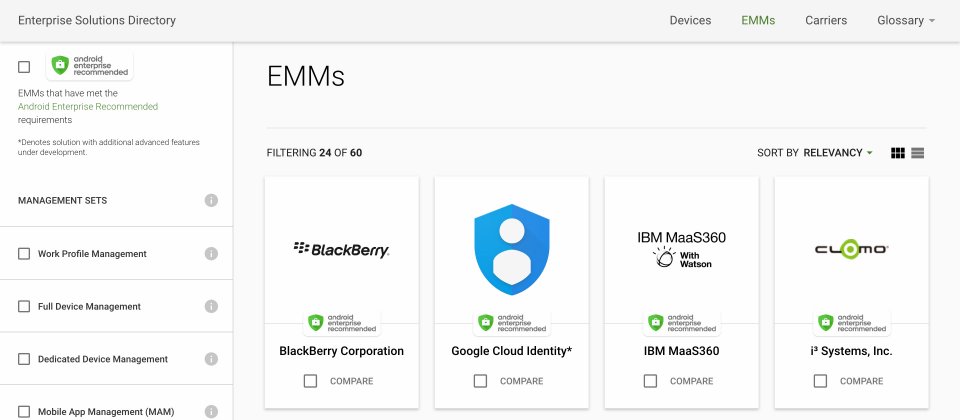Check Full Device Management filter
The height and width of the screenshot is (420, 960).
pyautogui.click(x=24, y=306)
